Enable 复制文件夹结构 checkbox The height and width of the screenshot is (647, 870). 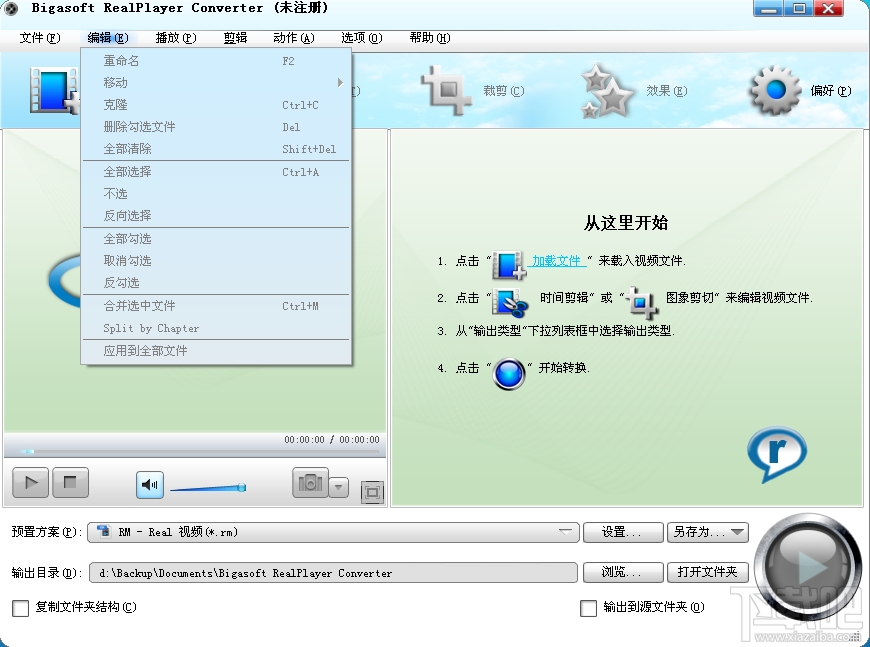pos(22,608)
